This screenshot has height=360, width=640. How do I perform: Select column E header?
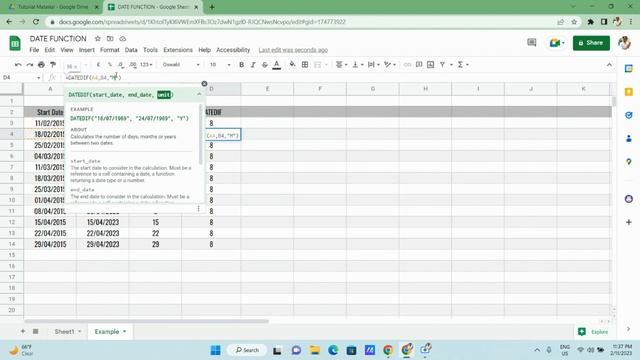click(x=267, y=89)
